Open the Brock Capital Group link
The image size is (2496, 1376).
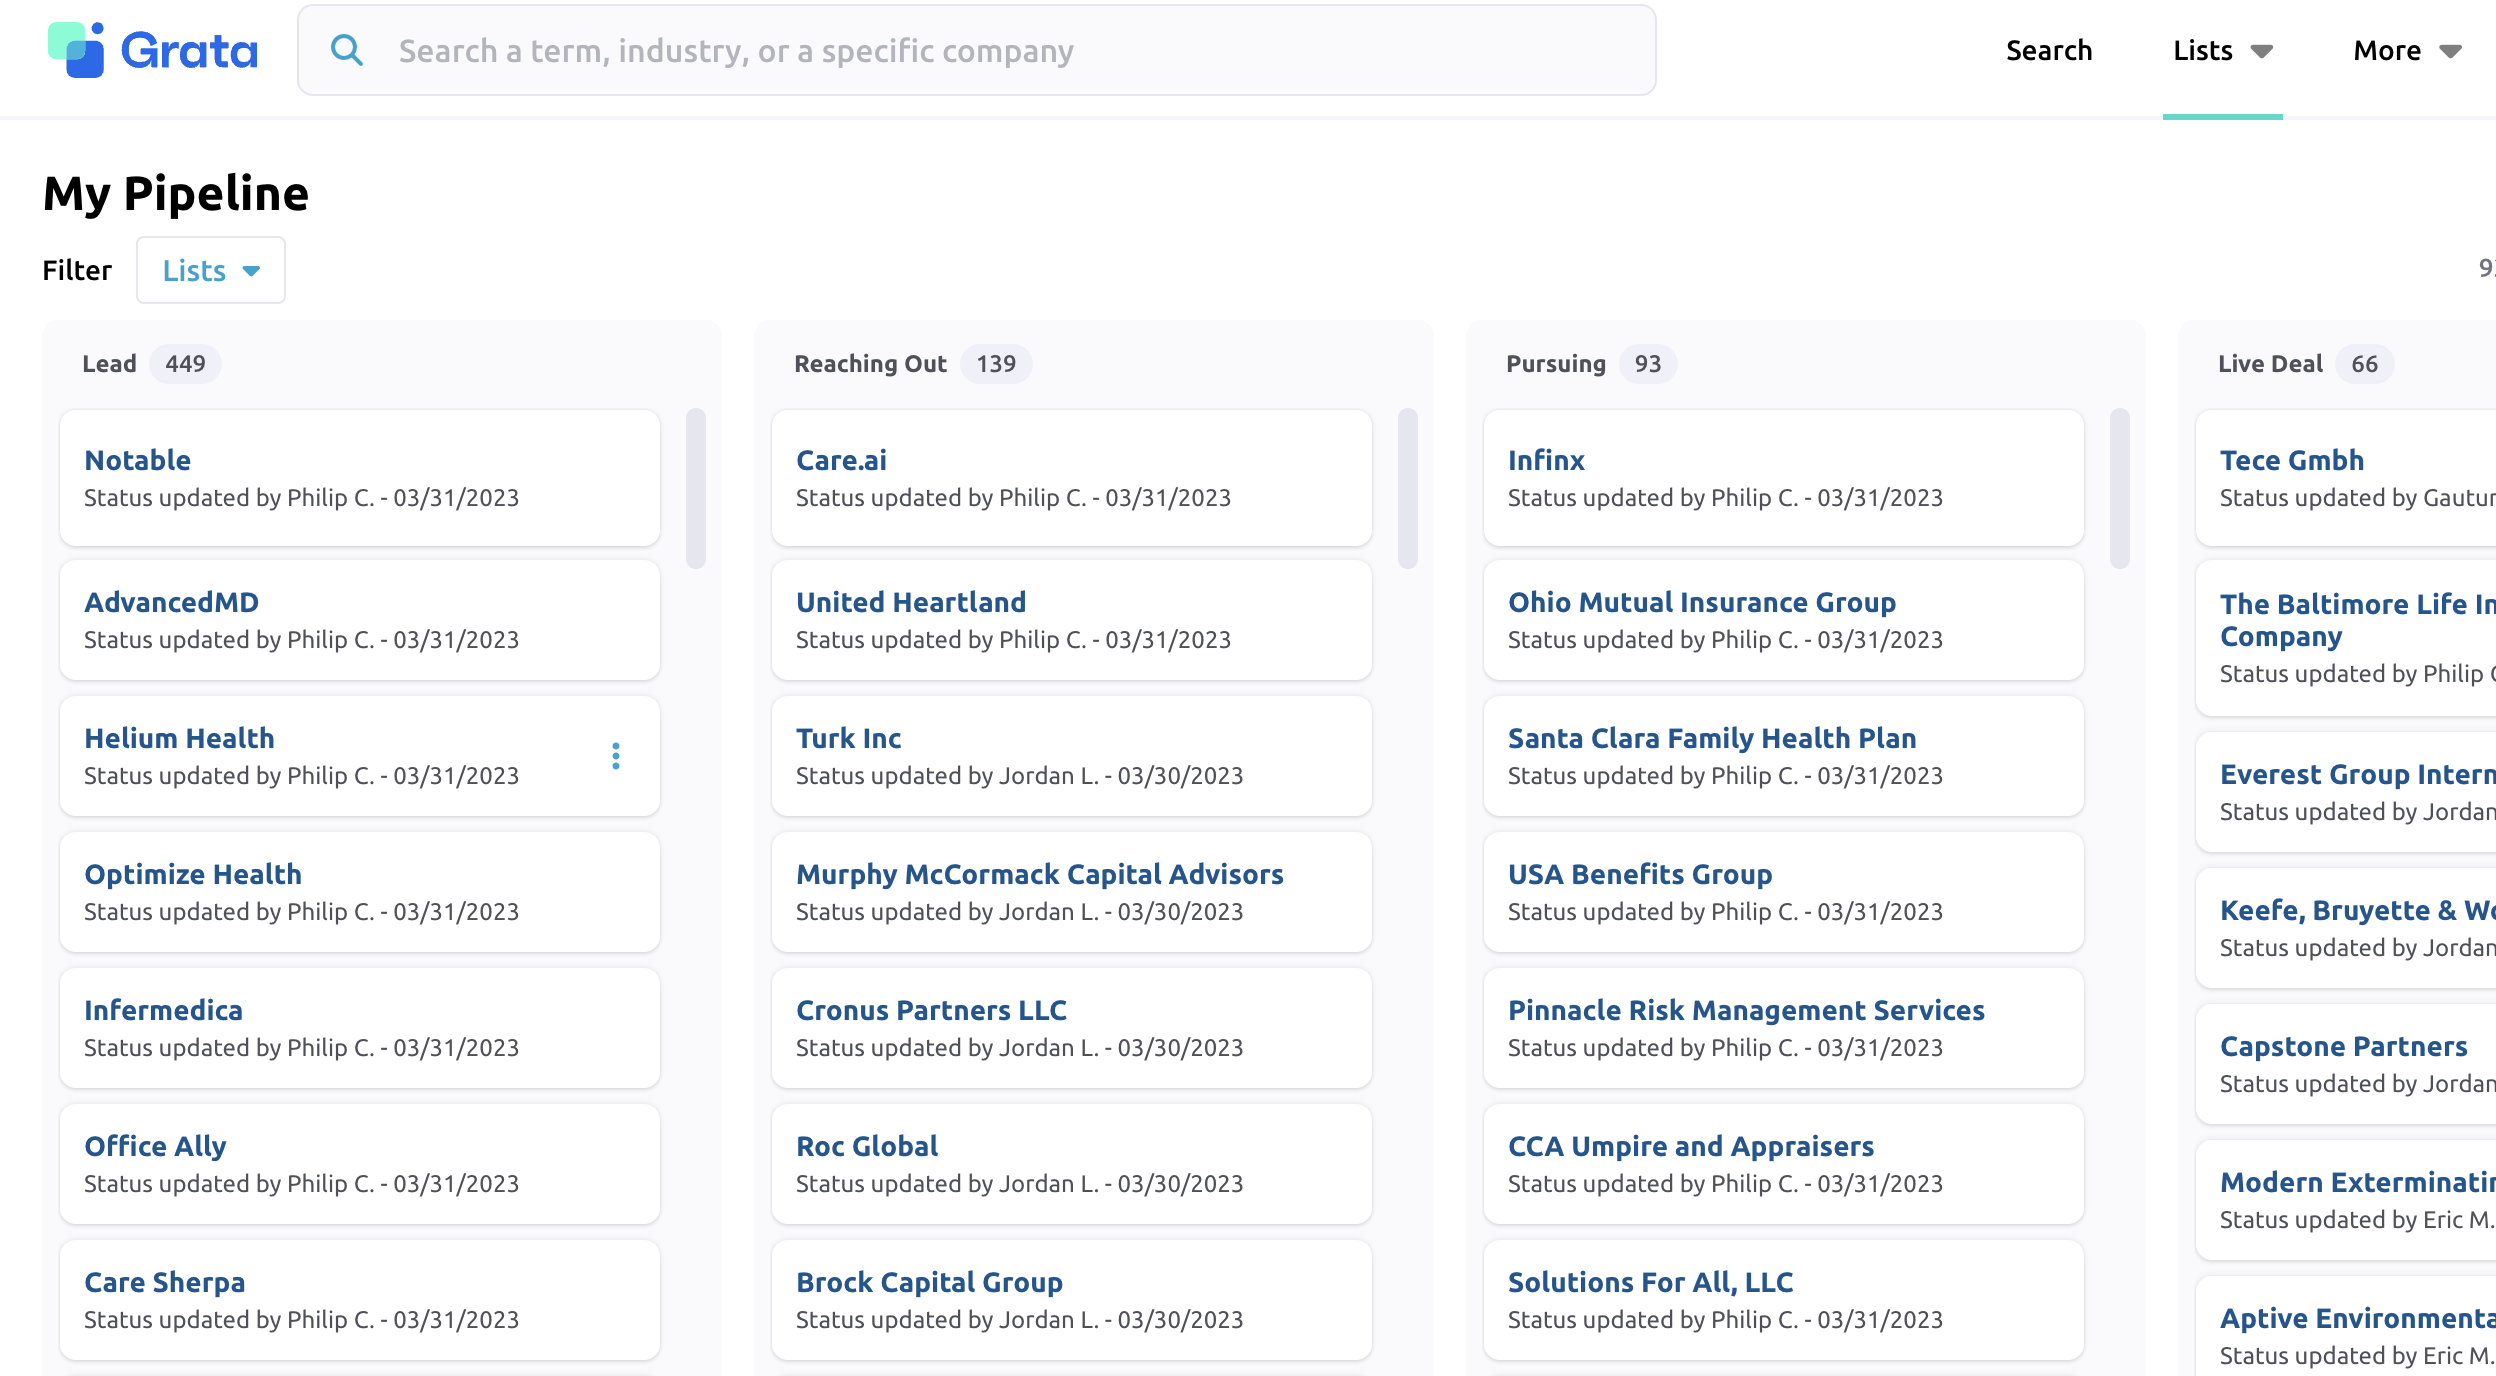coord(929,1282)
